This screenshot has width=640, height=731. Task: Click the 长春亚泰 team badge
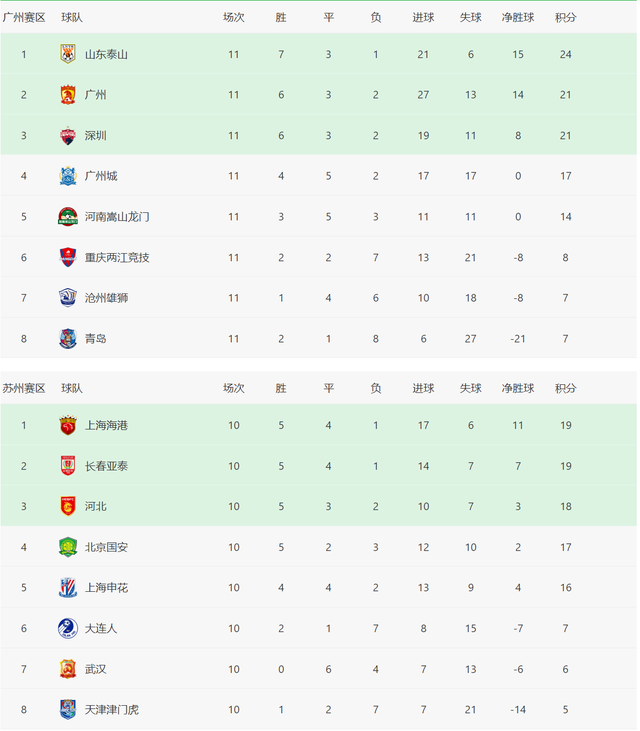point(68,466)
